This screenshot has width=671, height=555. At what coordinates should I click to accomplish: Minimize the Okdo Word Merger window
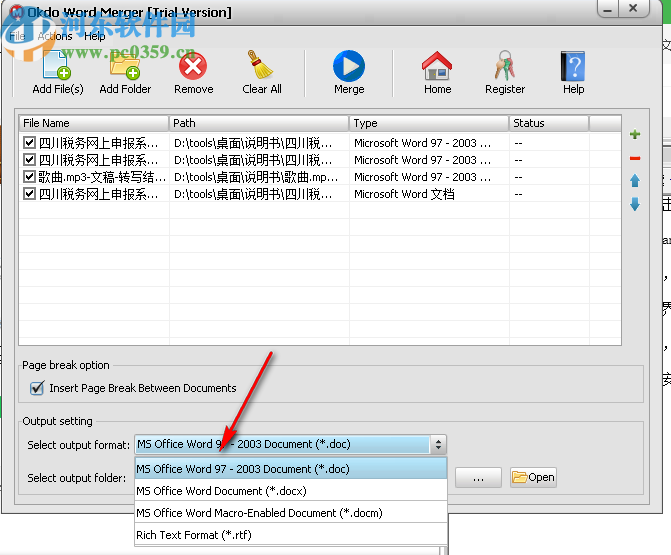[x=608, y=9]
